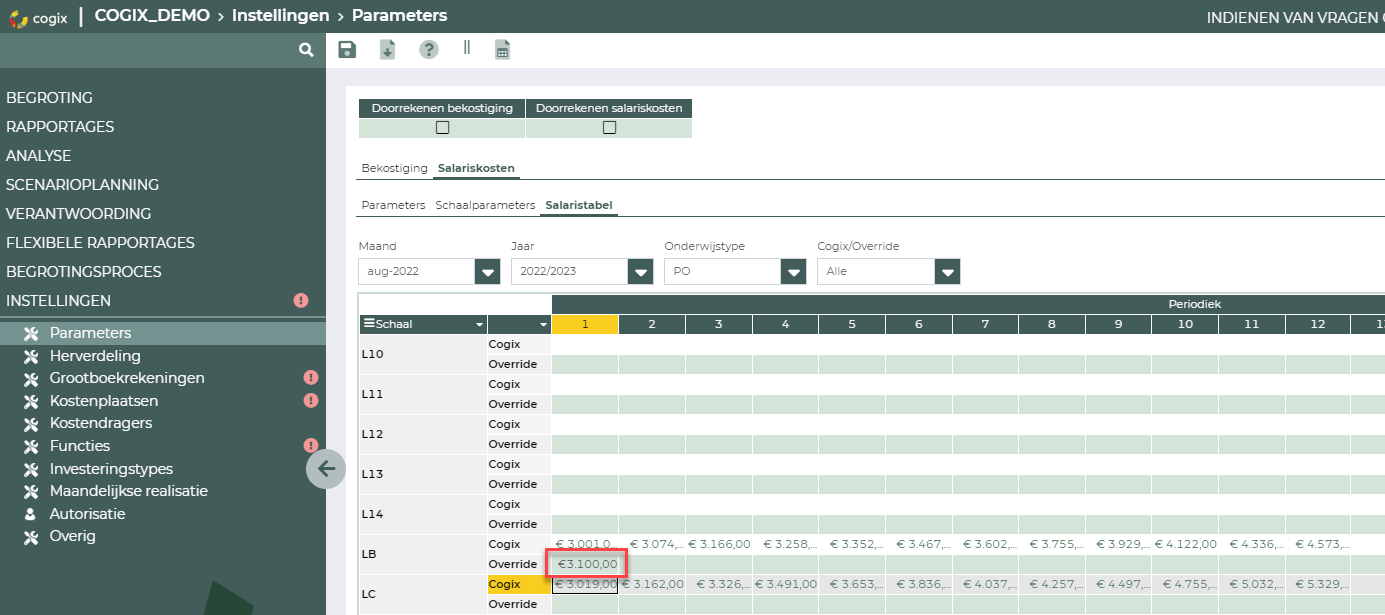Open the filter arrow on the Cogix/Override column
The width and height of the screenshot is (1385, 615).
coord(544,325)
